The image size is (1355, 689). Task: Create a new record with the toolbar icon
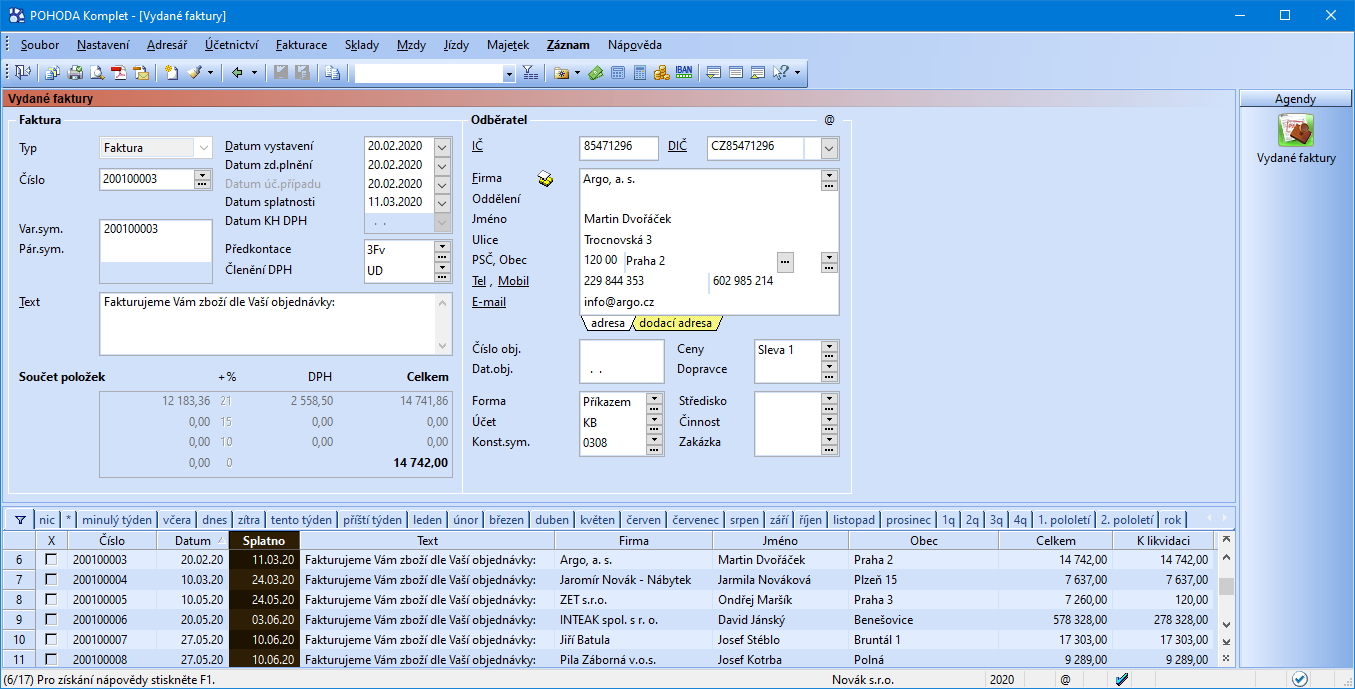(x=172, y=73)
